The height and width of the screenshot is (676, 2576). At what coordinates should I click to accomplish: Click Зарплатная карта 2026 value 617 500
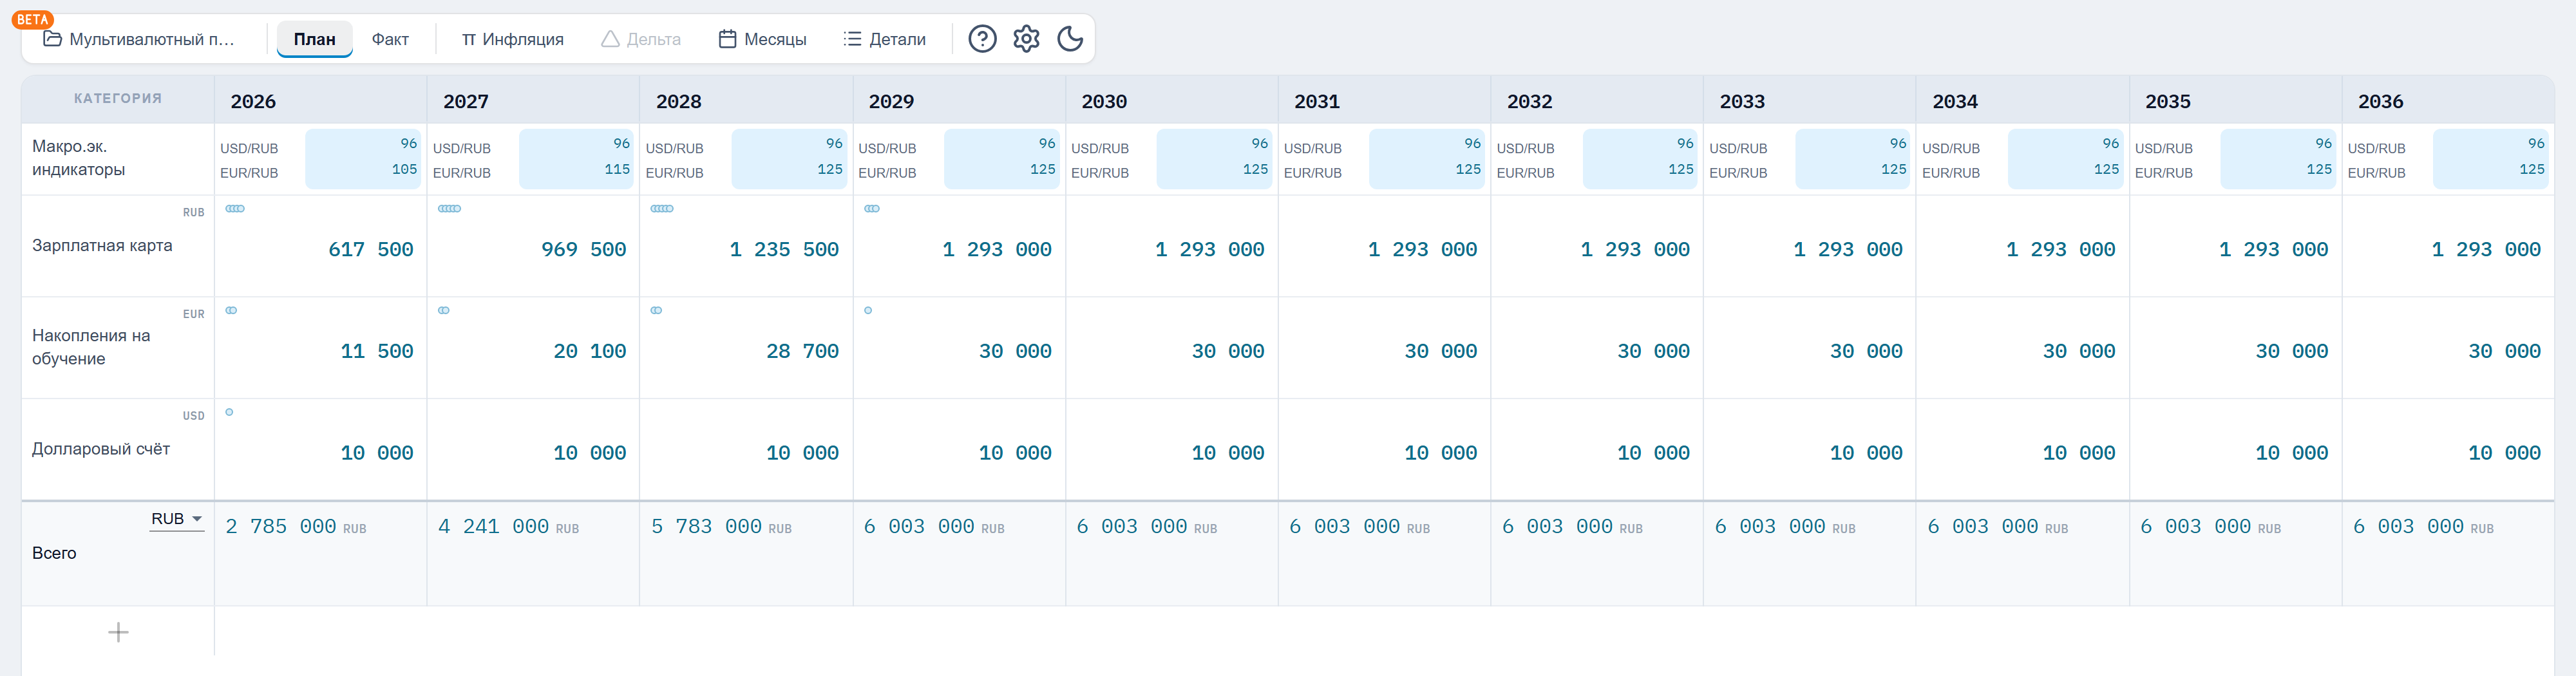pyautogui.click(x=371, y=250)
